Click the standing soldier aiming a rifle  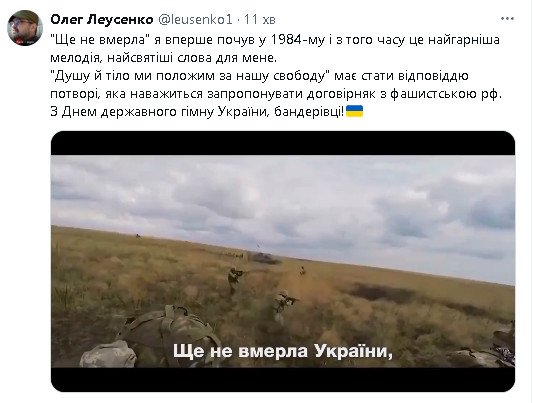click(x=235, y=279)
